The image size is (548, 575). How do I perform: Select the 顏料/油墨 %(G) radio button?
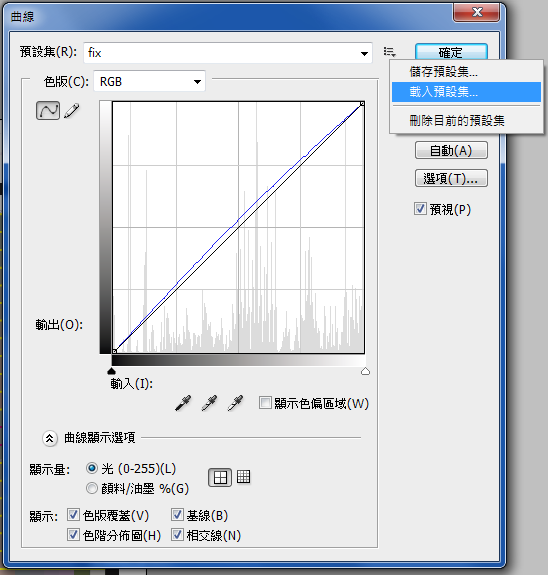92,488
